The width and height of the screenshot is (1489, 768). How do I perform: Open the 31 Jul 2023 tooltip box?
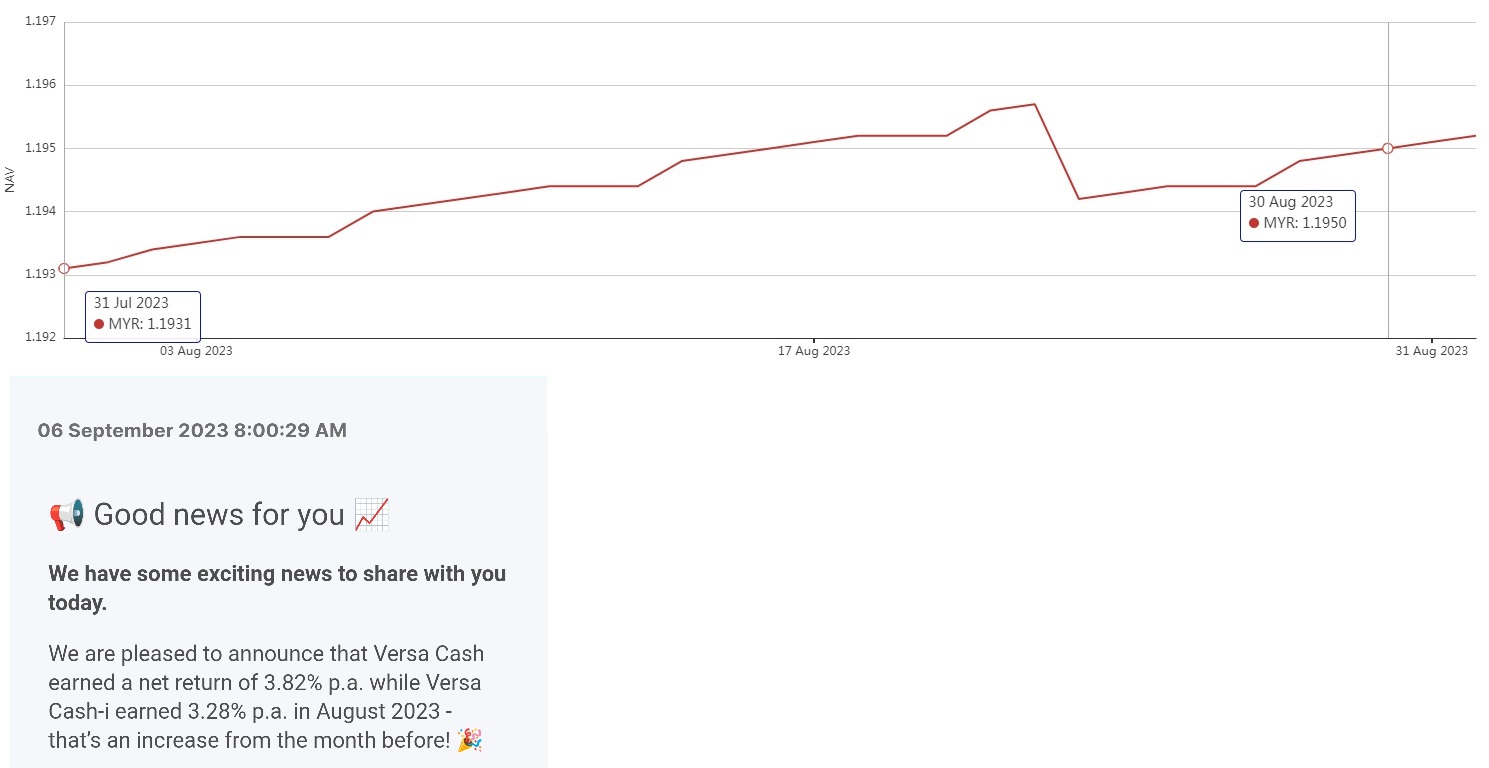143,317
